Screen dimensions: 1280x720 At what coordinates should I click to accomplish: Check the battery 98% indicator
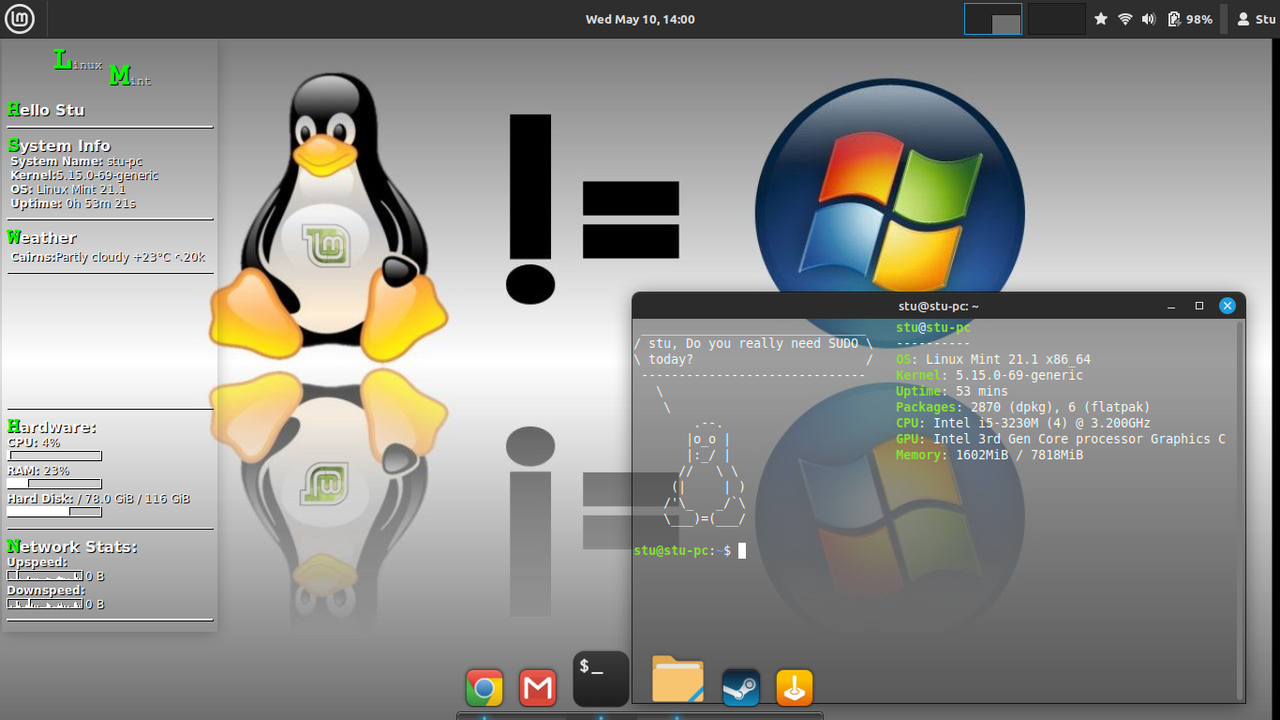[x=1190, y=19]
